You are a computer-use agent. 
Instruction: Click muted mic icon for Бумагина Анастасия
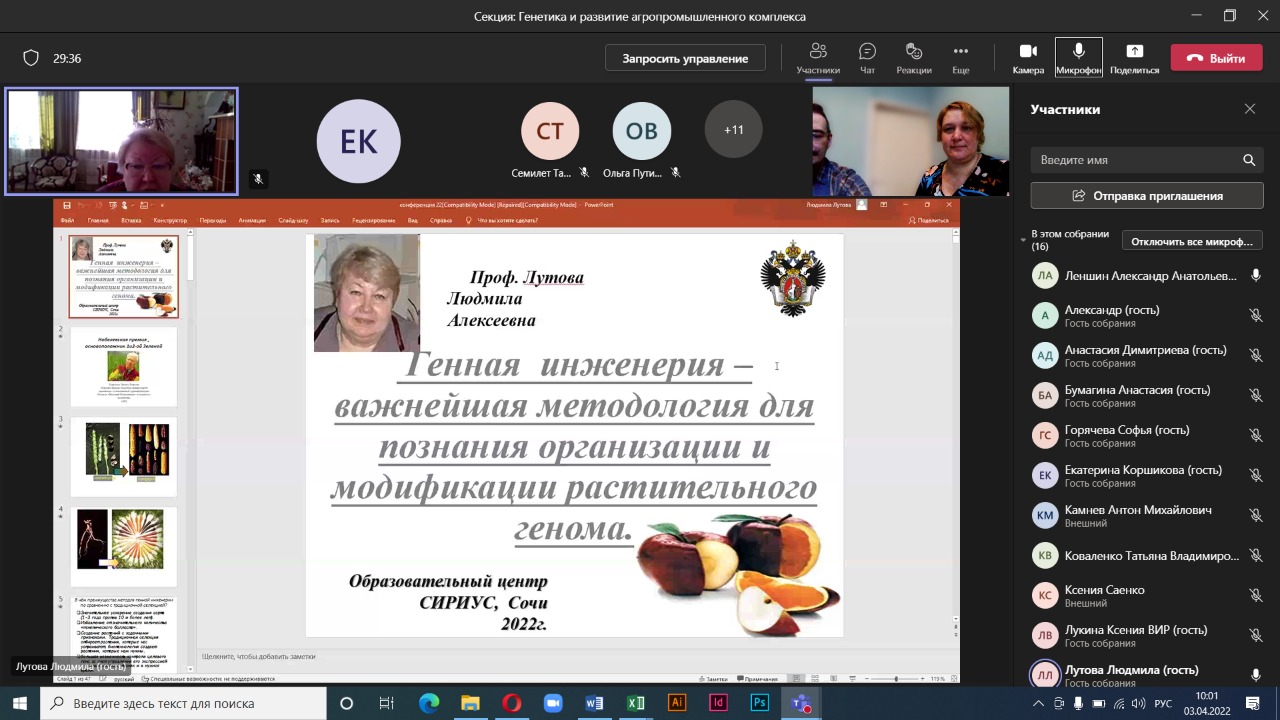click(1255, 395)
